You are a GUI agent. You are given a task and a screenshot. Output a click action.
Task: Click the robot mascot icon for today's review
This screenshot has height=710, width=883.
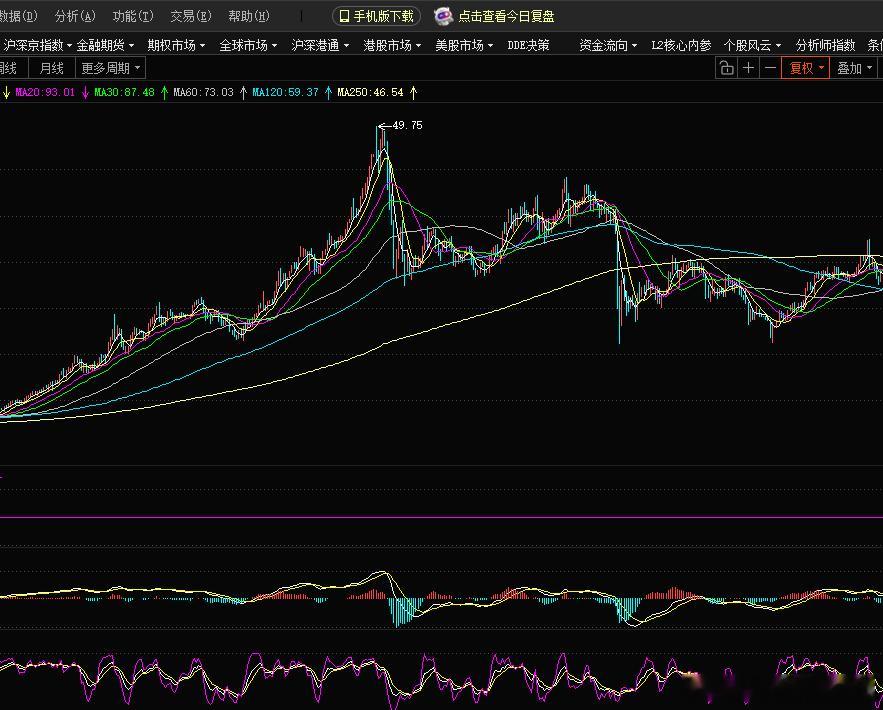(444, 16)
